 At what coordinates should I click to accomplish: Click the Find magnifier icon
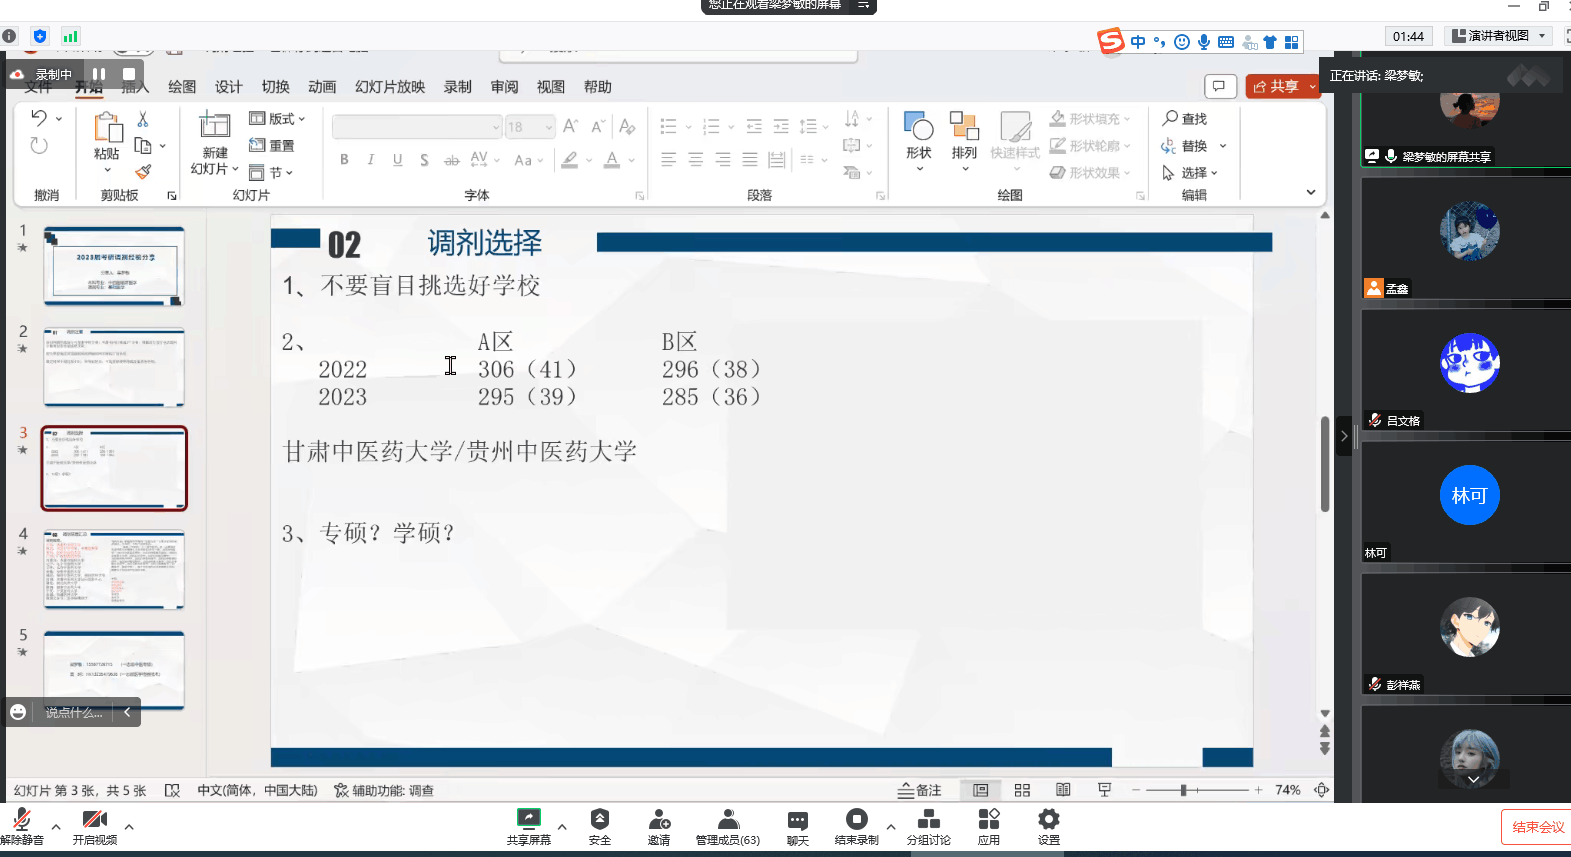[x=1170, y=118]
